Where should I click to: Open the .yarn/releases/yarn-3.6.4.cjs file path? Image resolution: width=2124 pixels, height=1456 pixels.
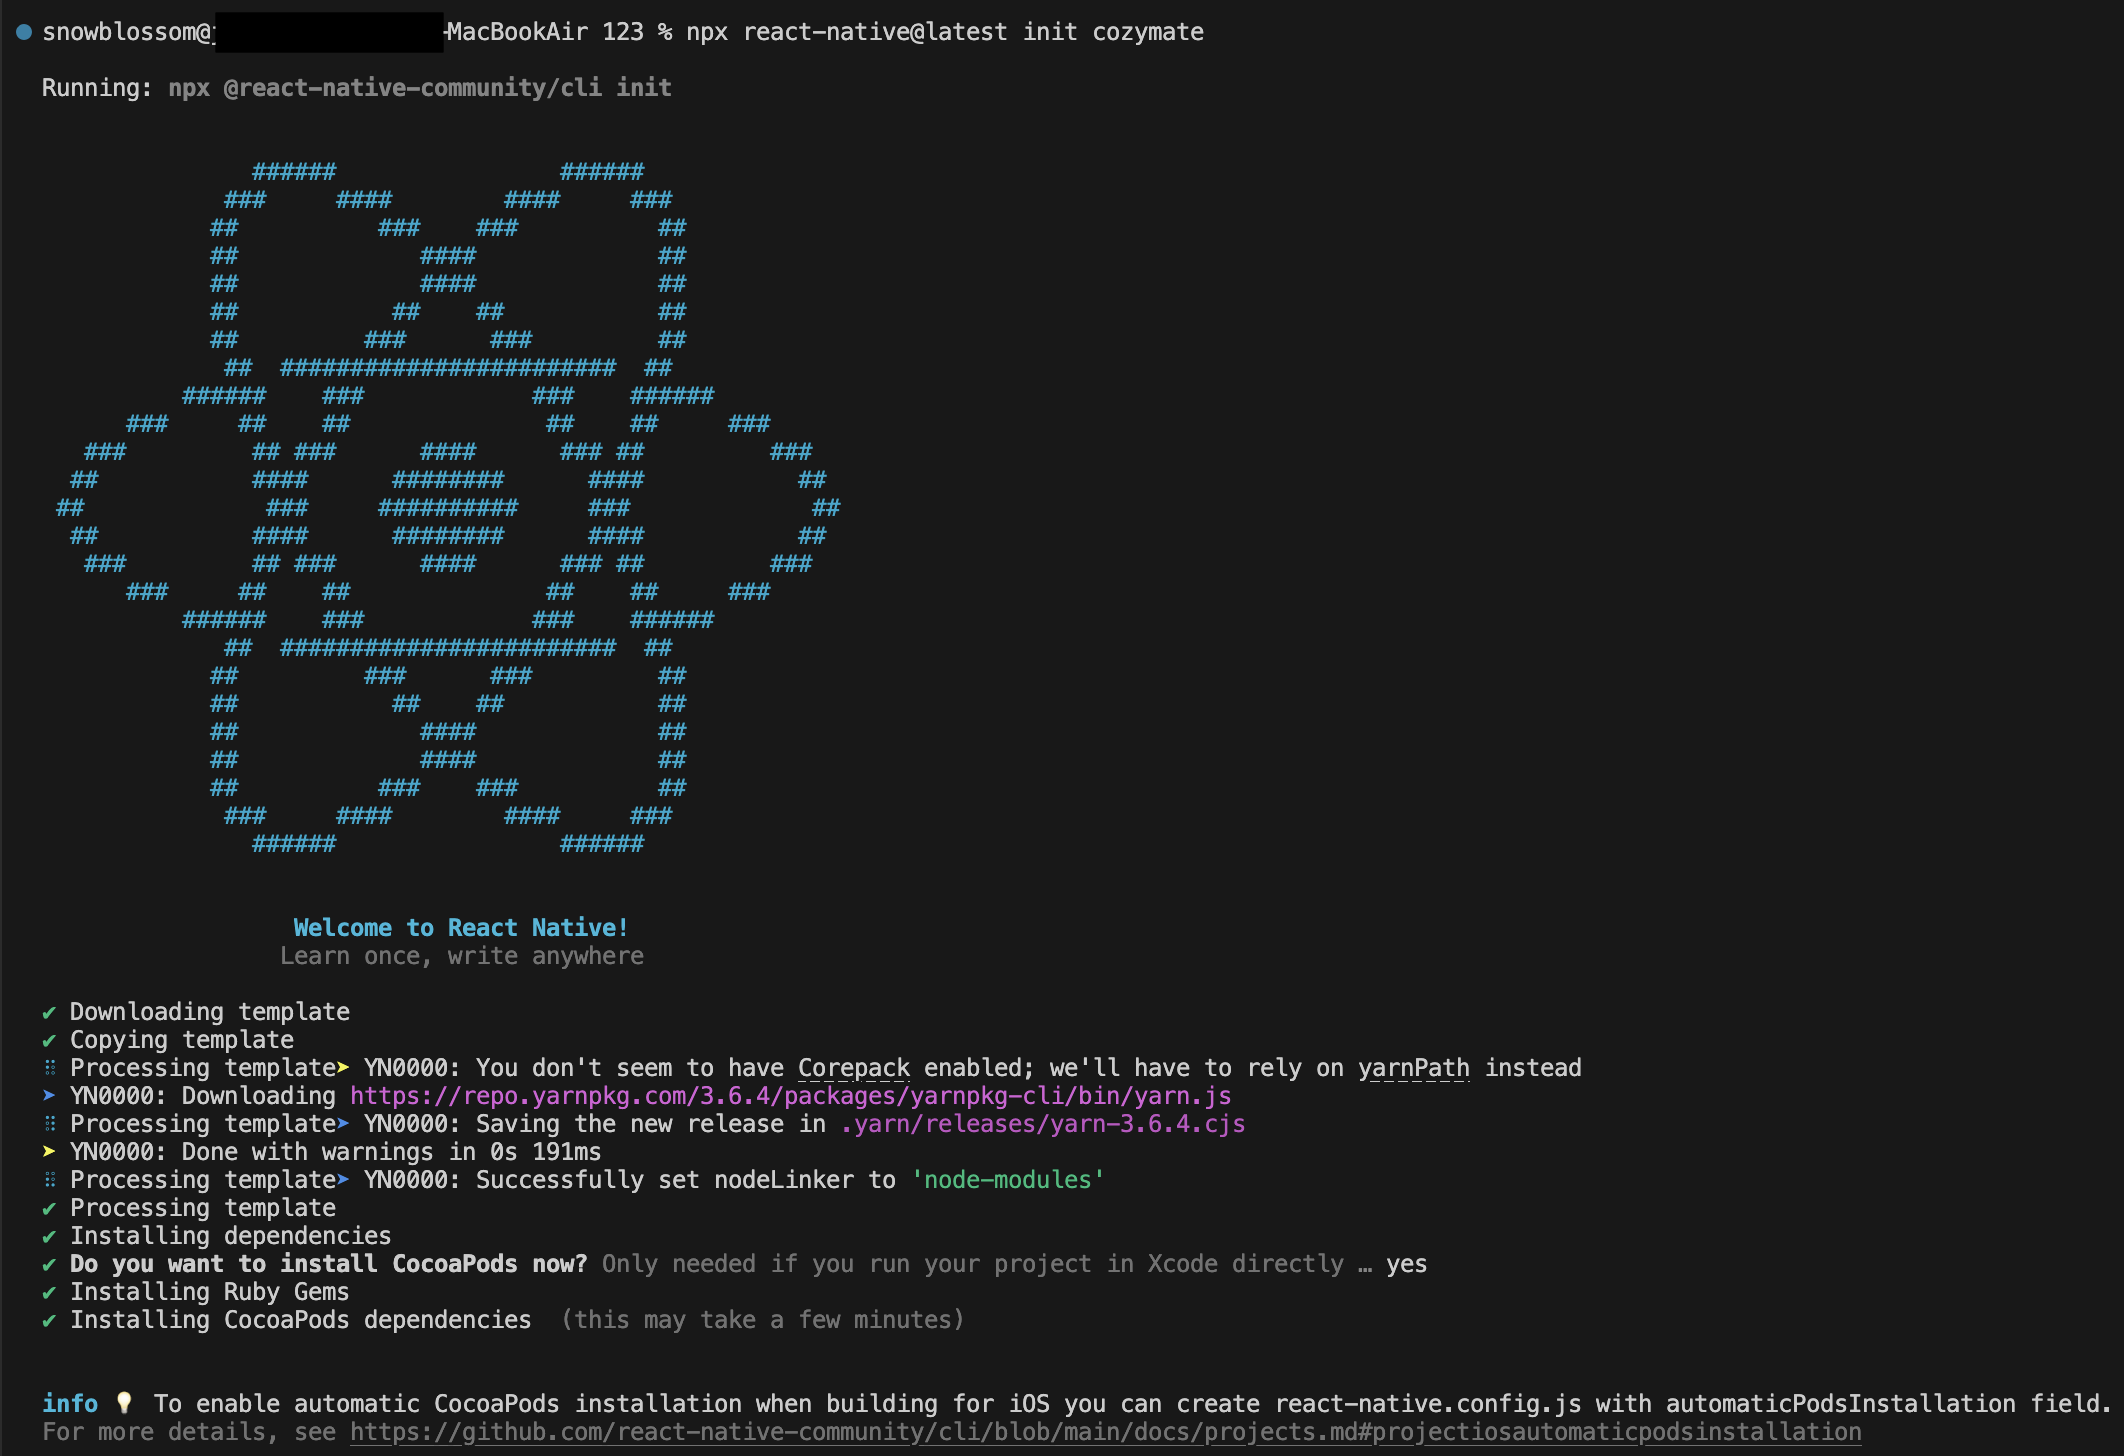coord(1042,1124)
